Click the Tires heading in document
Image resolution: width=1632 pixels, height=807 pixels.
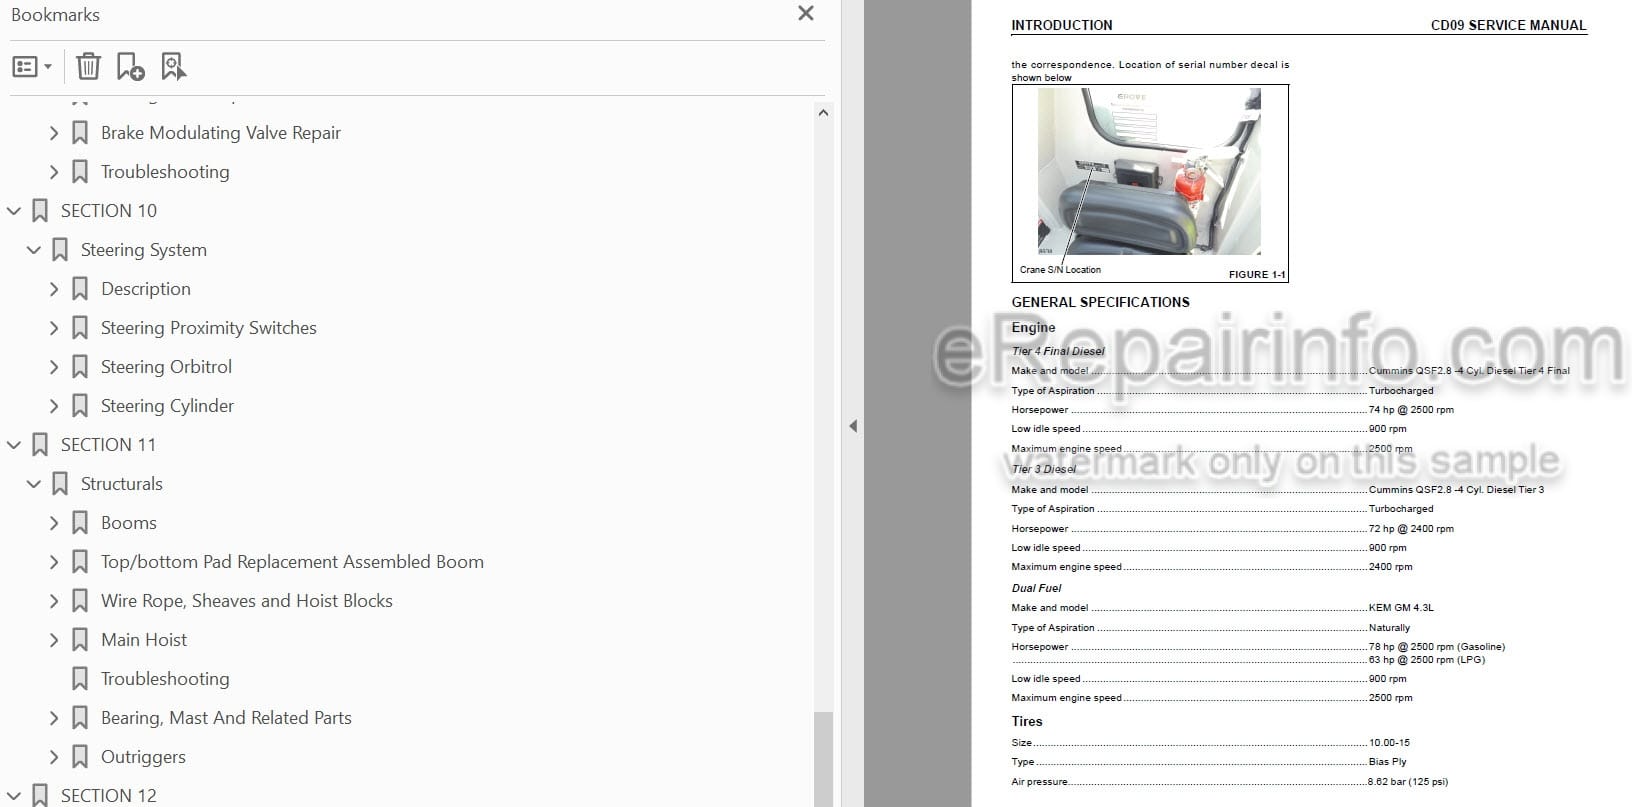(1026, 721)
